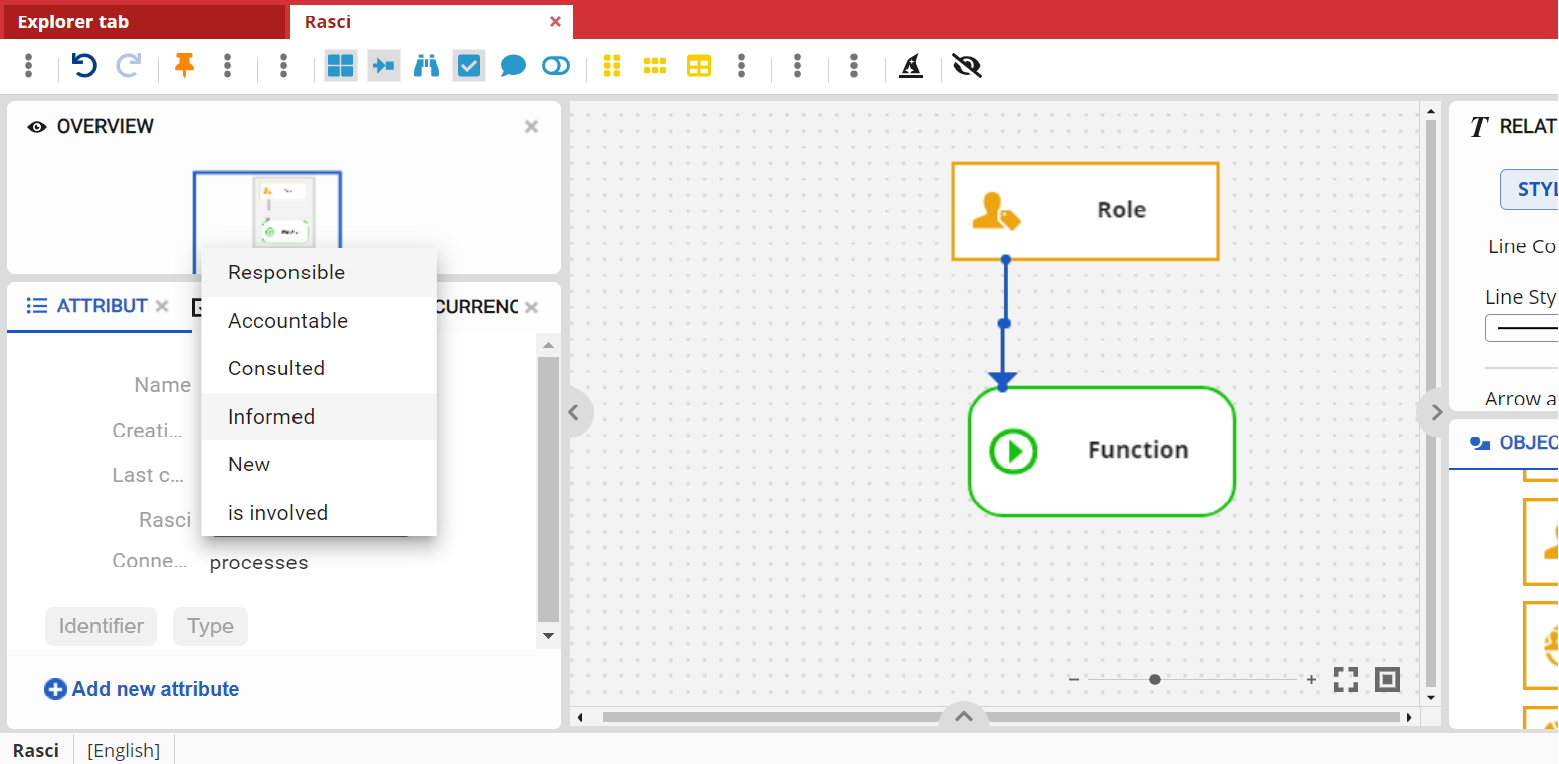Screen dimensions: 1559x764
Task: Click the fit-to-screen icon in canvas
Action: point(1346,680)
